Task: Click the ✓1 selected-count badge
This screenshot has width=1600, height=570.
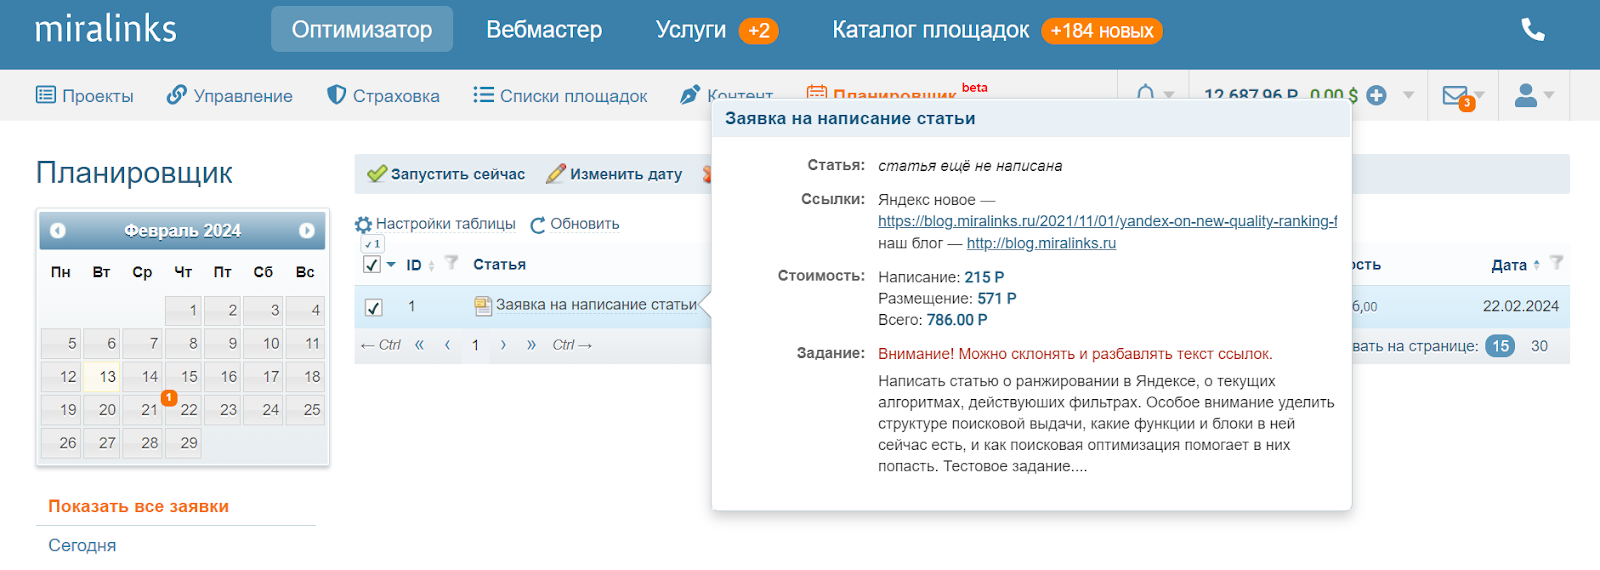Action: [372, 243]
